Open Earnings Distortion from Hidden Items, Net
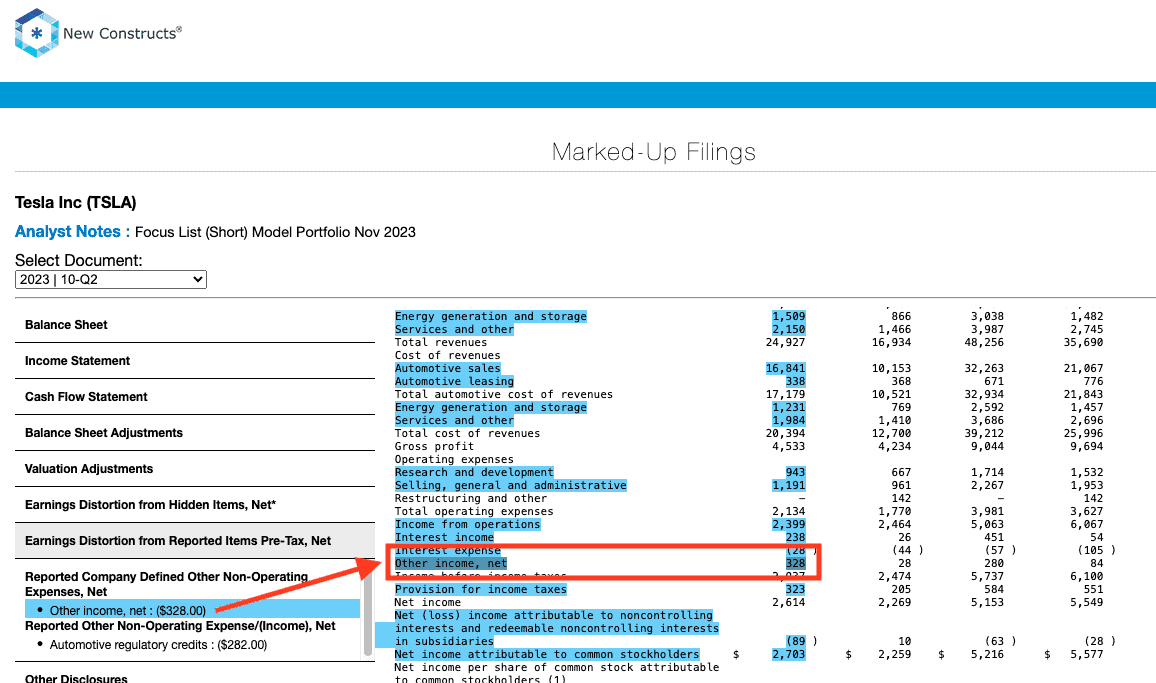Screen dimensions: 1156x683 pyautogui.click(x=195, y=505)
